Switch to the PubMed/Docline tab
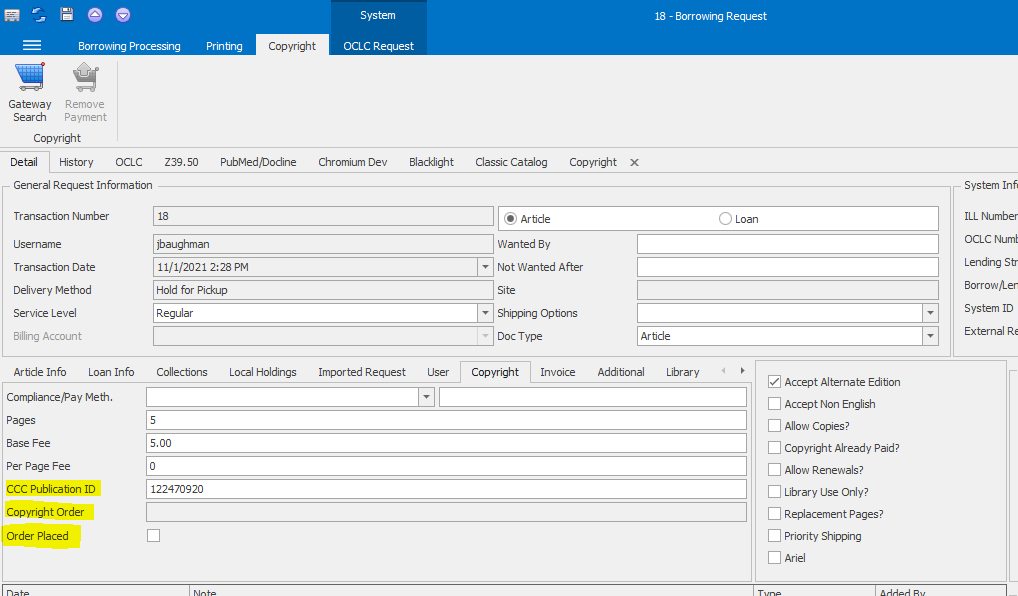This screenshot has height=596, width=1018. [258, 161]
